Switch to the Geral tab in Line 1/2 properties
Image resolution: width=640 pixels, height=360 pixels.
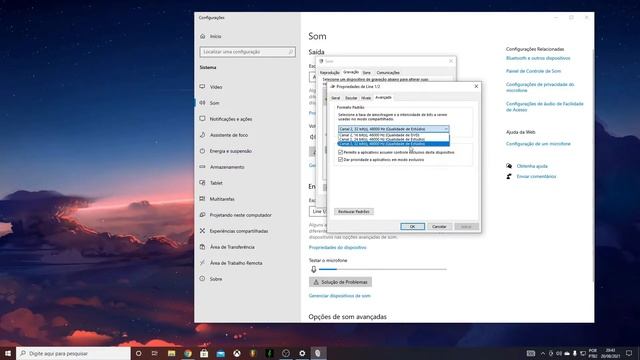click(x=336, y=98)
